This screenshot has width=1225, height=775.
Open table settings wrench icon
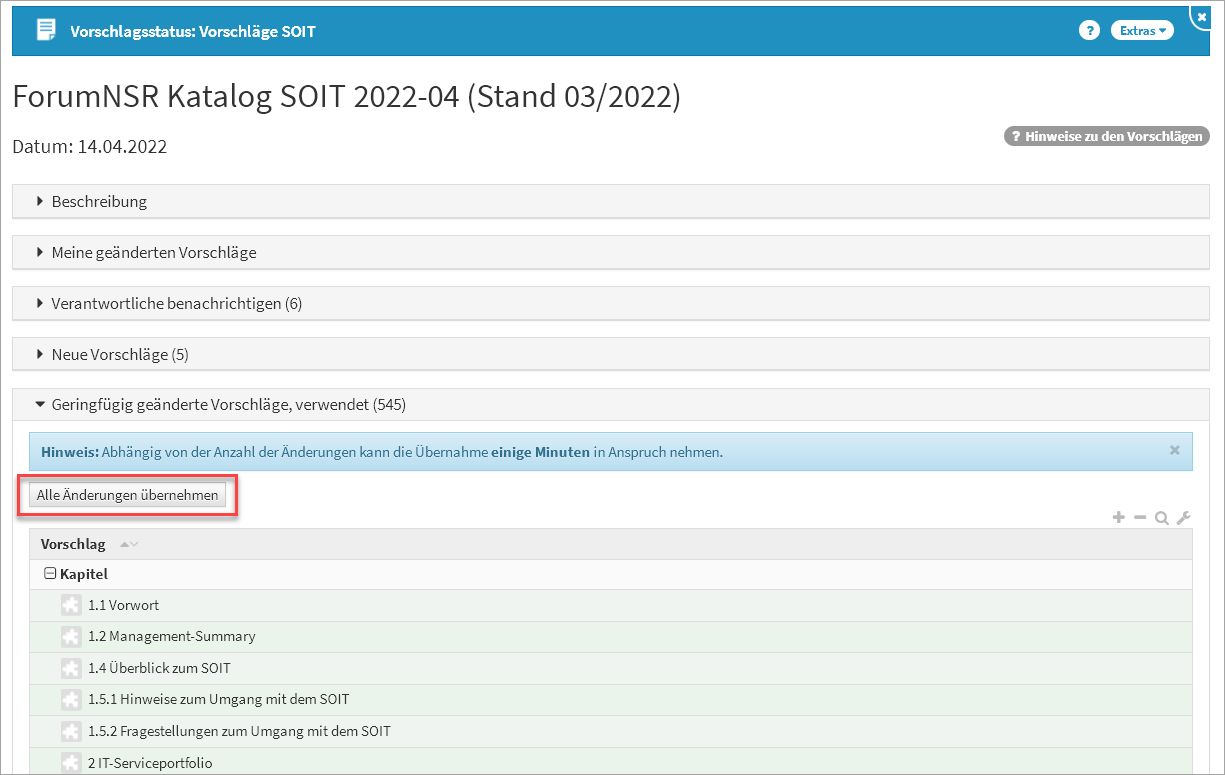click(x=1183, y=518)
